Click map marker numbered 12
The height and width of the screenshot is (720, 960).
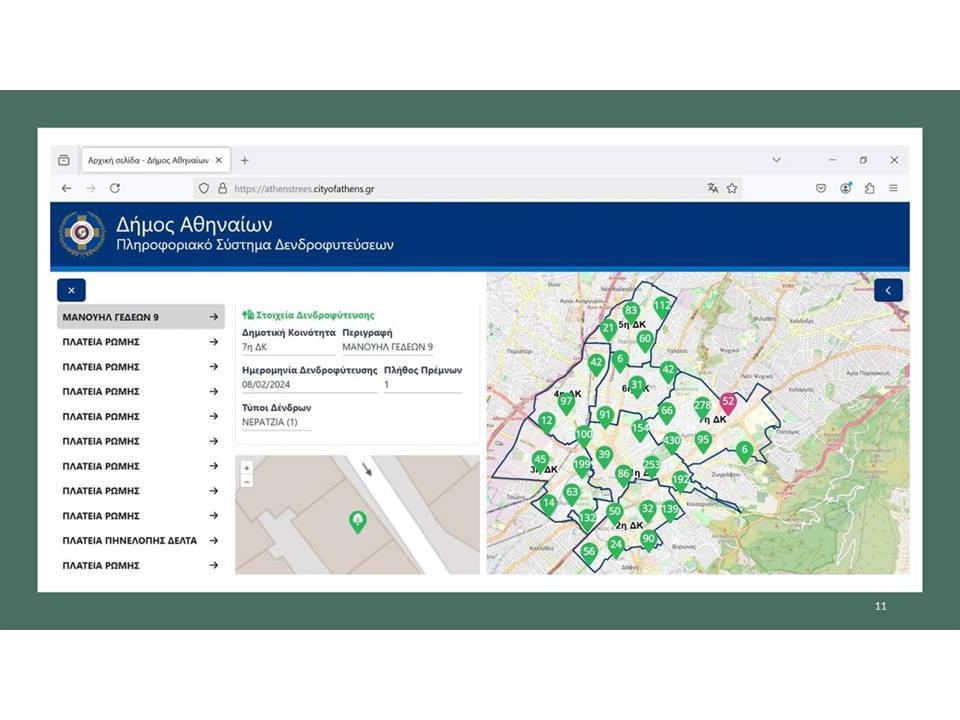tap(546, 422)
